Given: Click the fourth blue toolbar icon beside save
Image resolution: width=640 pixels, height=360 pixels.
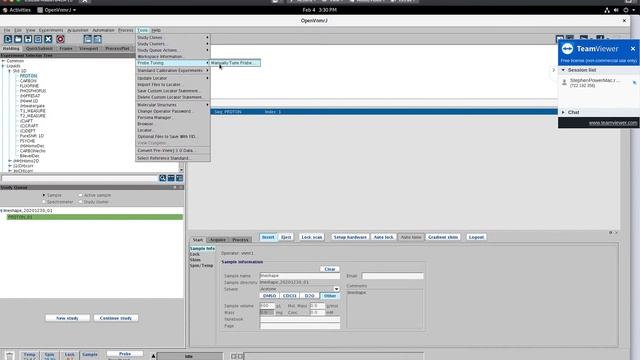Looking at the screenshot, I should [x=38, y=39].
